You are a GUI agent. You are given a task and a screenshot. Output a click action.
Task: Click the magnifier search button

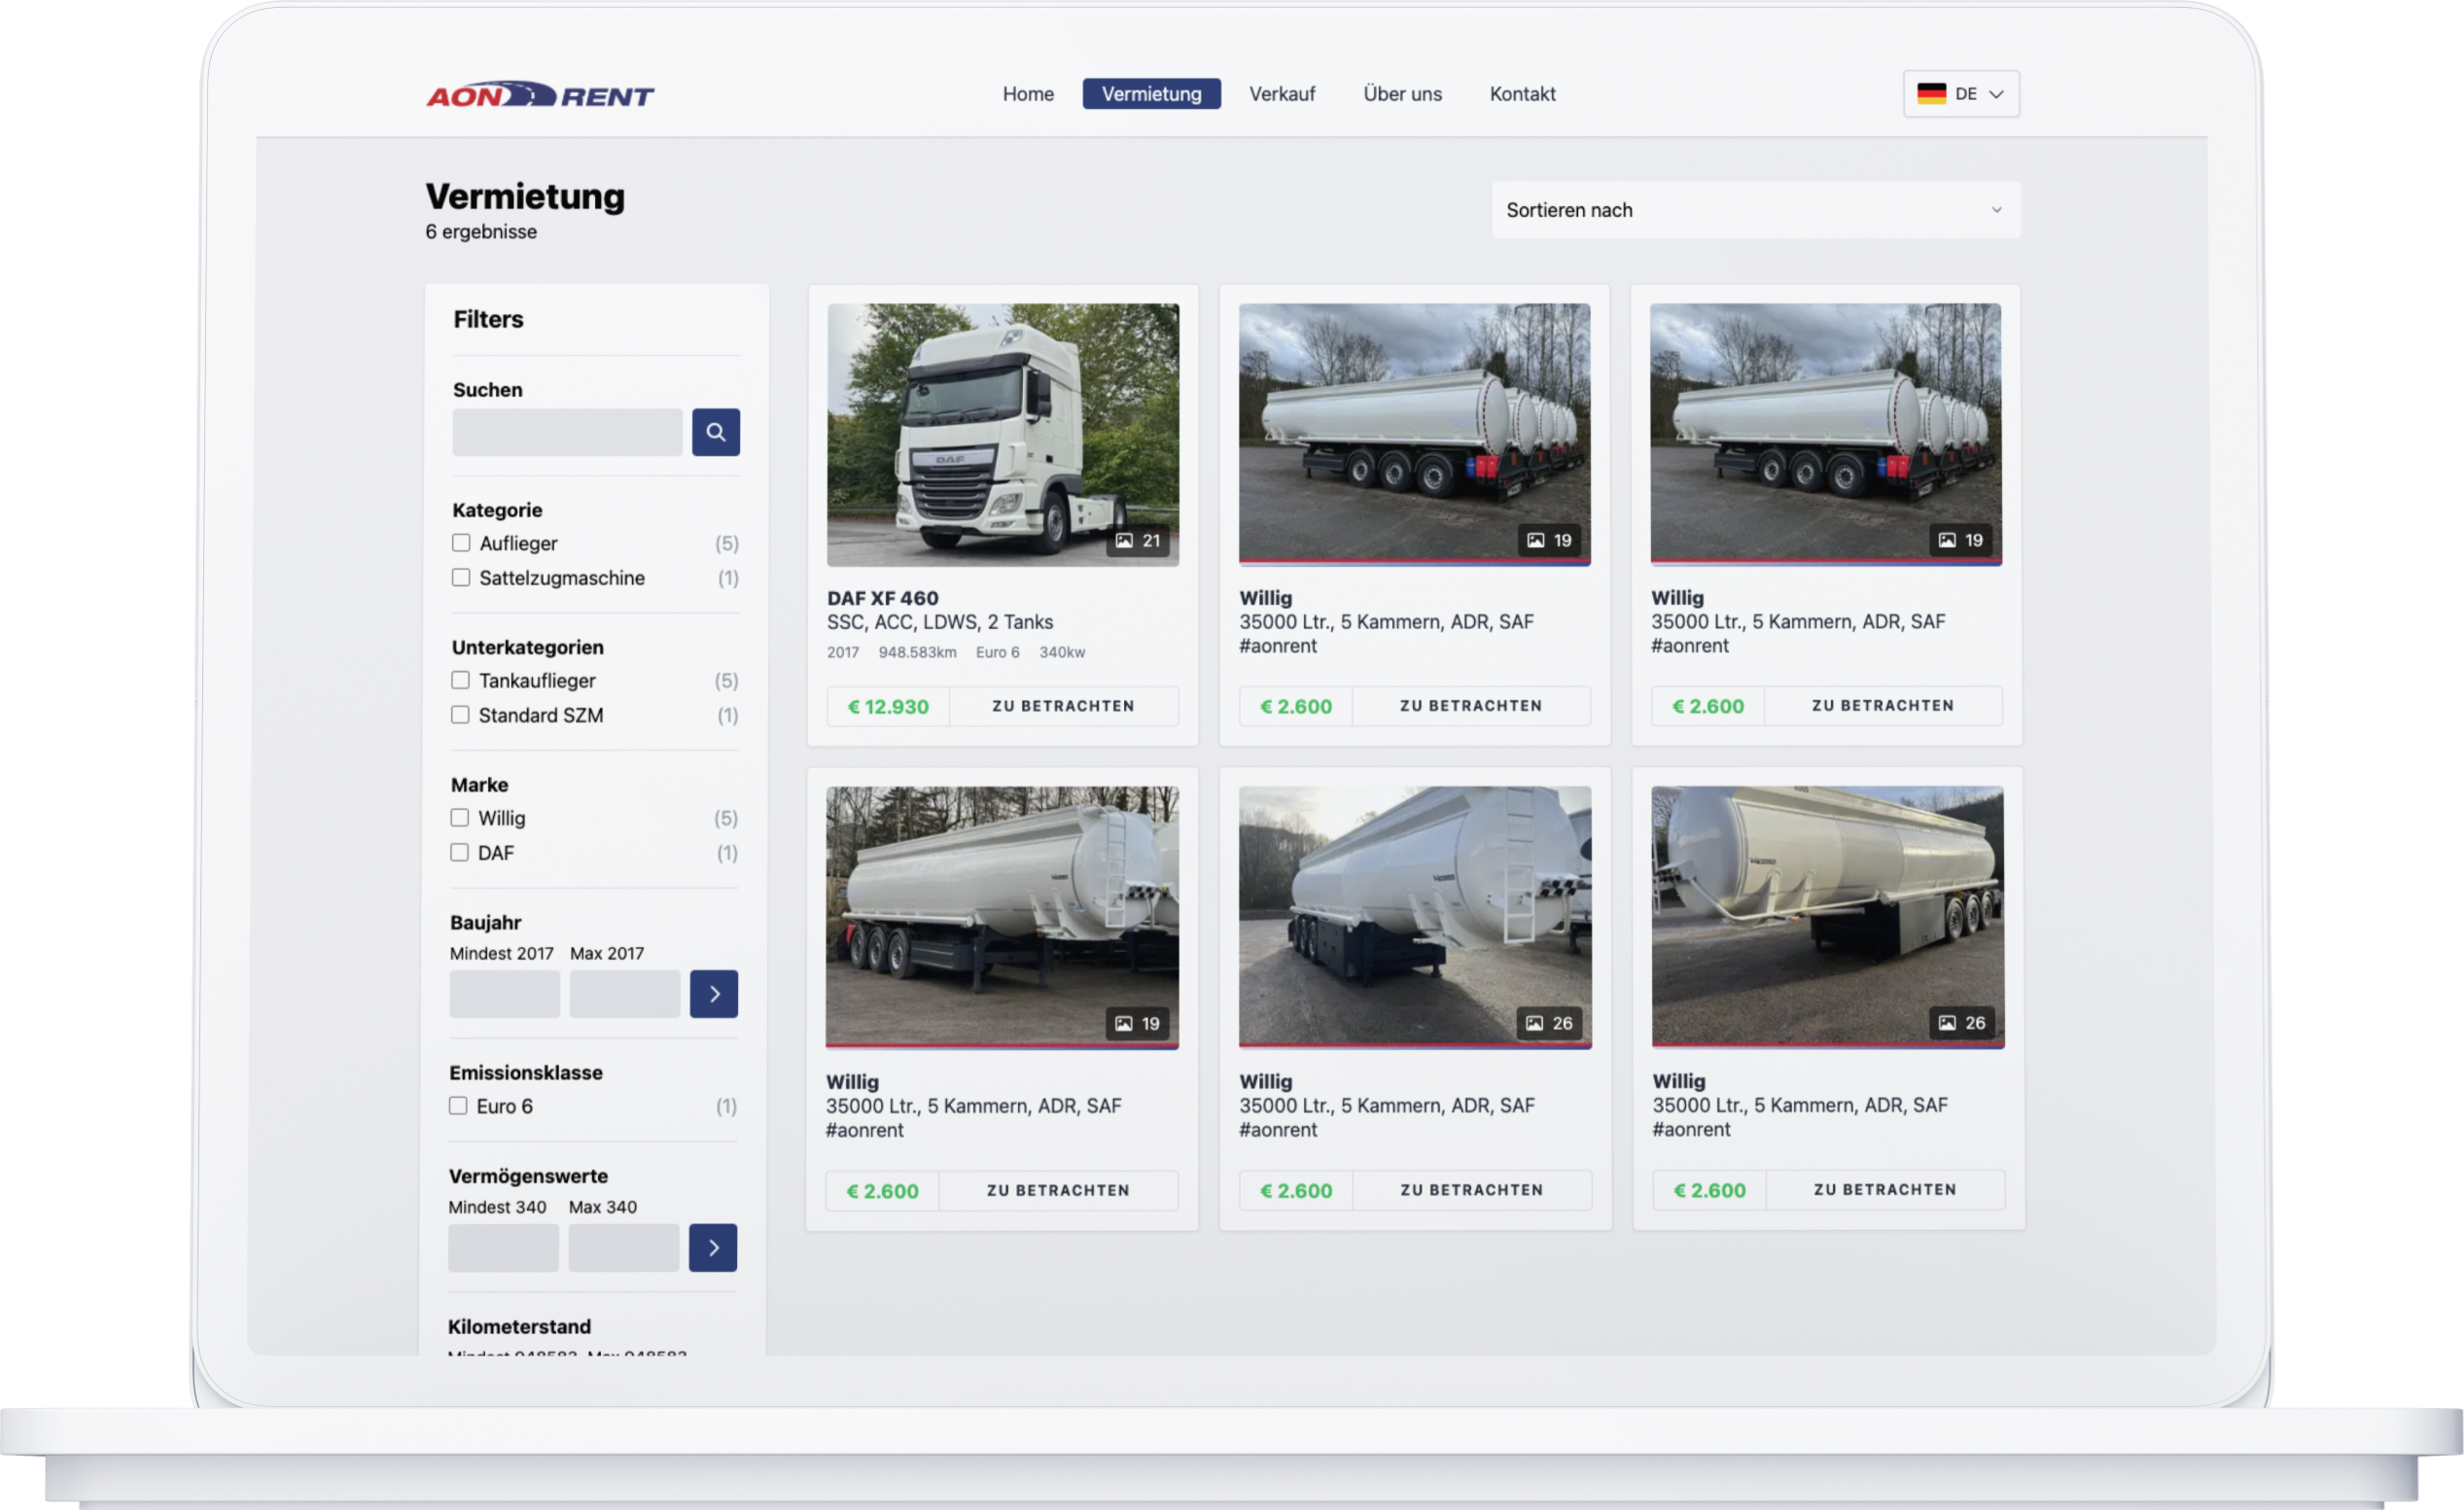click(716, 432)
